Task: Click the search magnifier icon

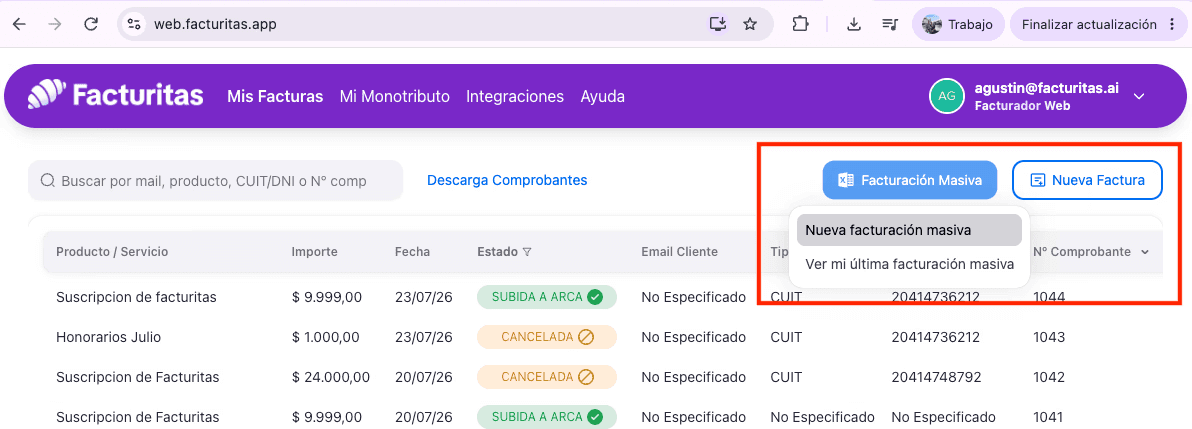Action: 48,180
